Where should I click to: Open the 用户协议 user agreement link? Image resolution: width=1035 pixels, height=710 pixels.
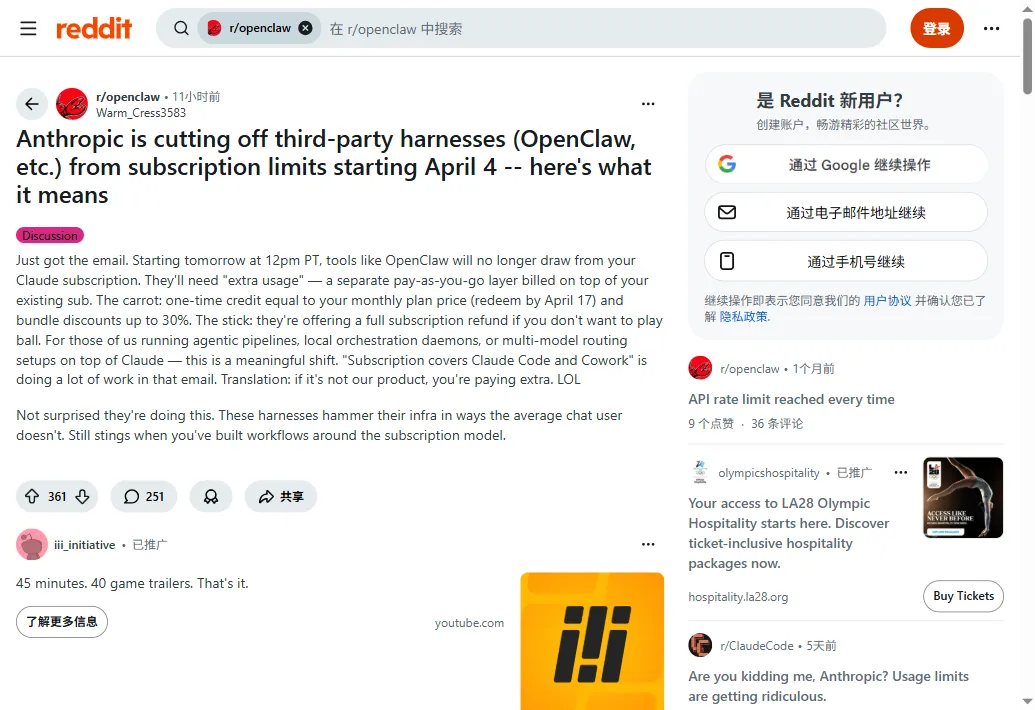887,301
